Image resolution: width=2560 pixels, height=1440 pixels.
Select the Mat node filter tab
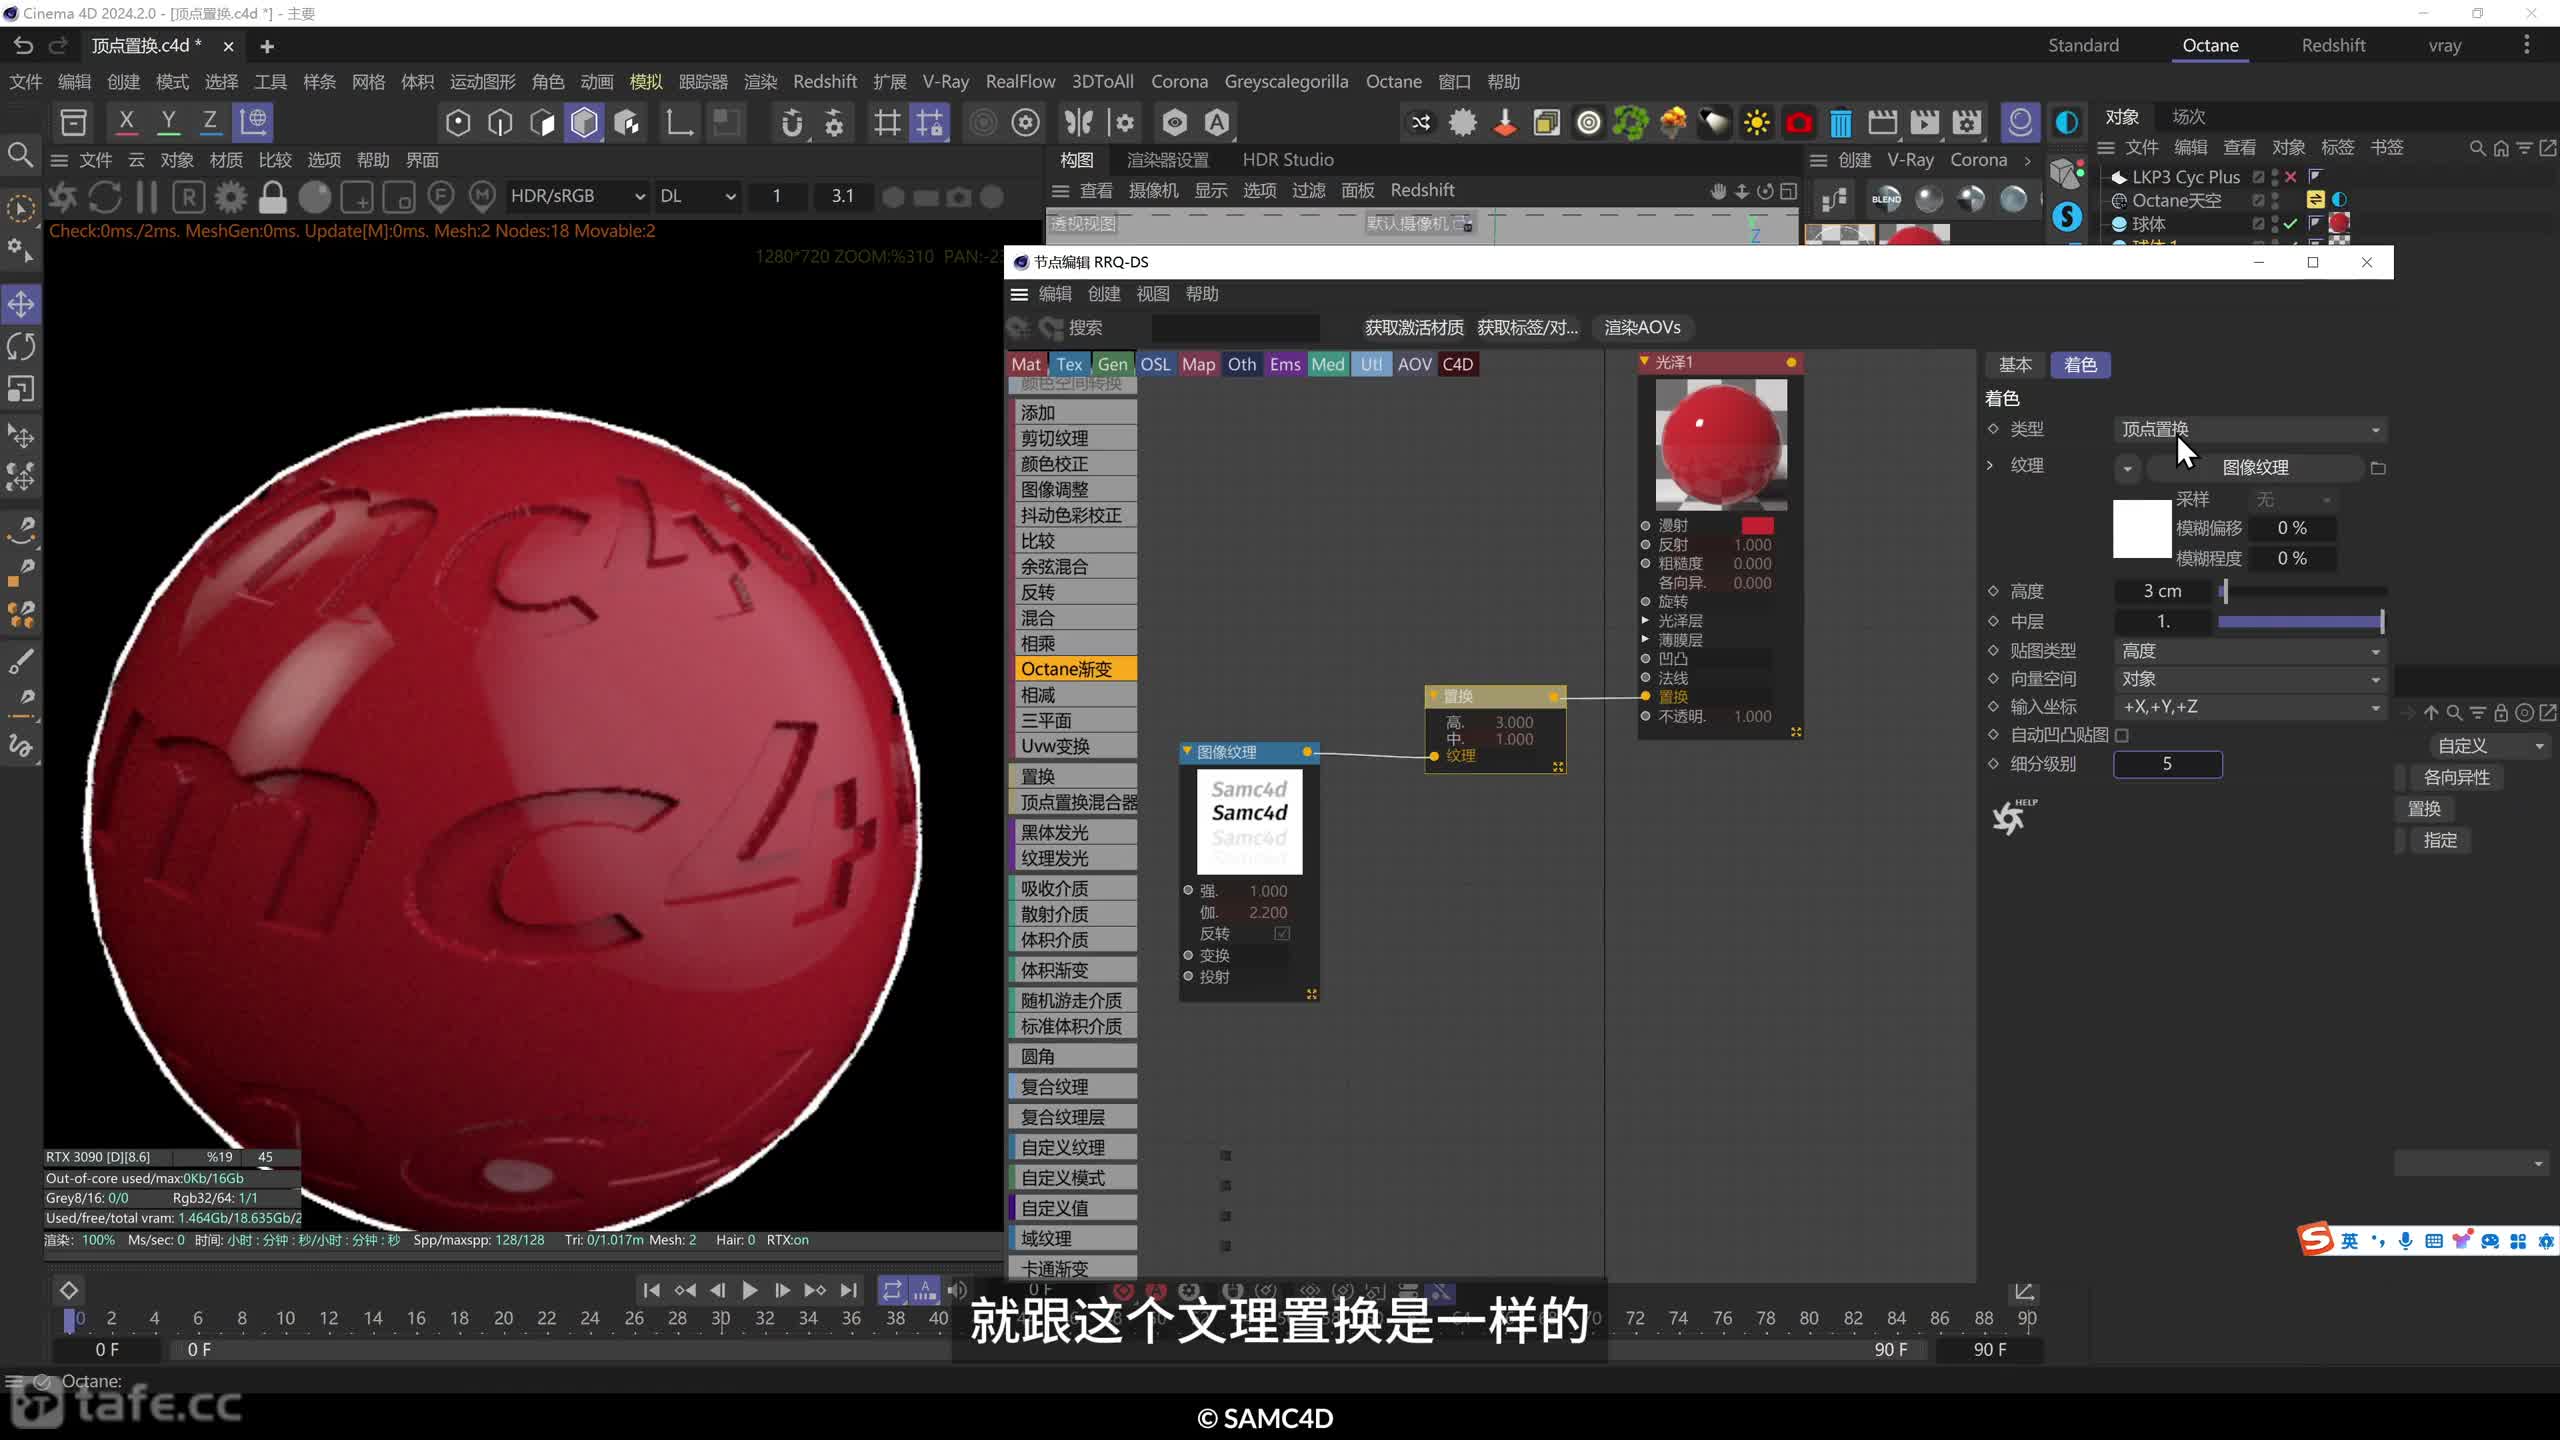(1026, 364)
